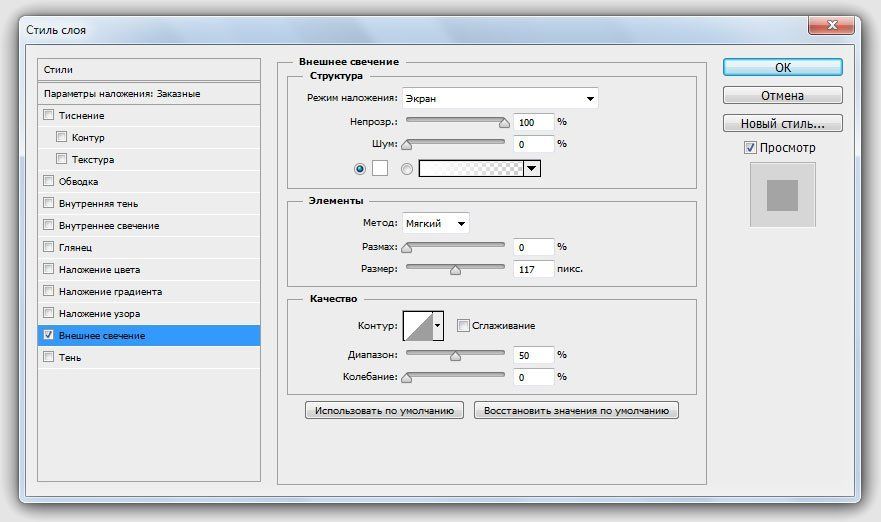Click Использовать по умолчанию button
Screen dimensions: 881x522
(x=384, y=411)
